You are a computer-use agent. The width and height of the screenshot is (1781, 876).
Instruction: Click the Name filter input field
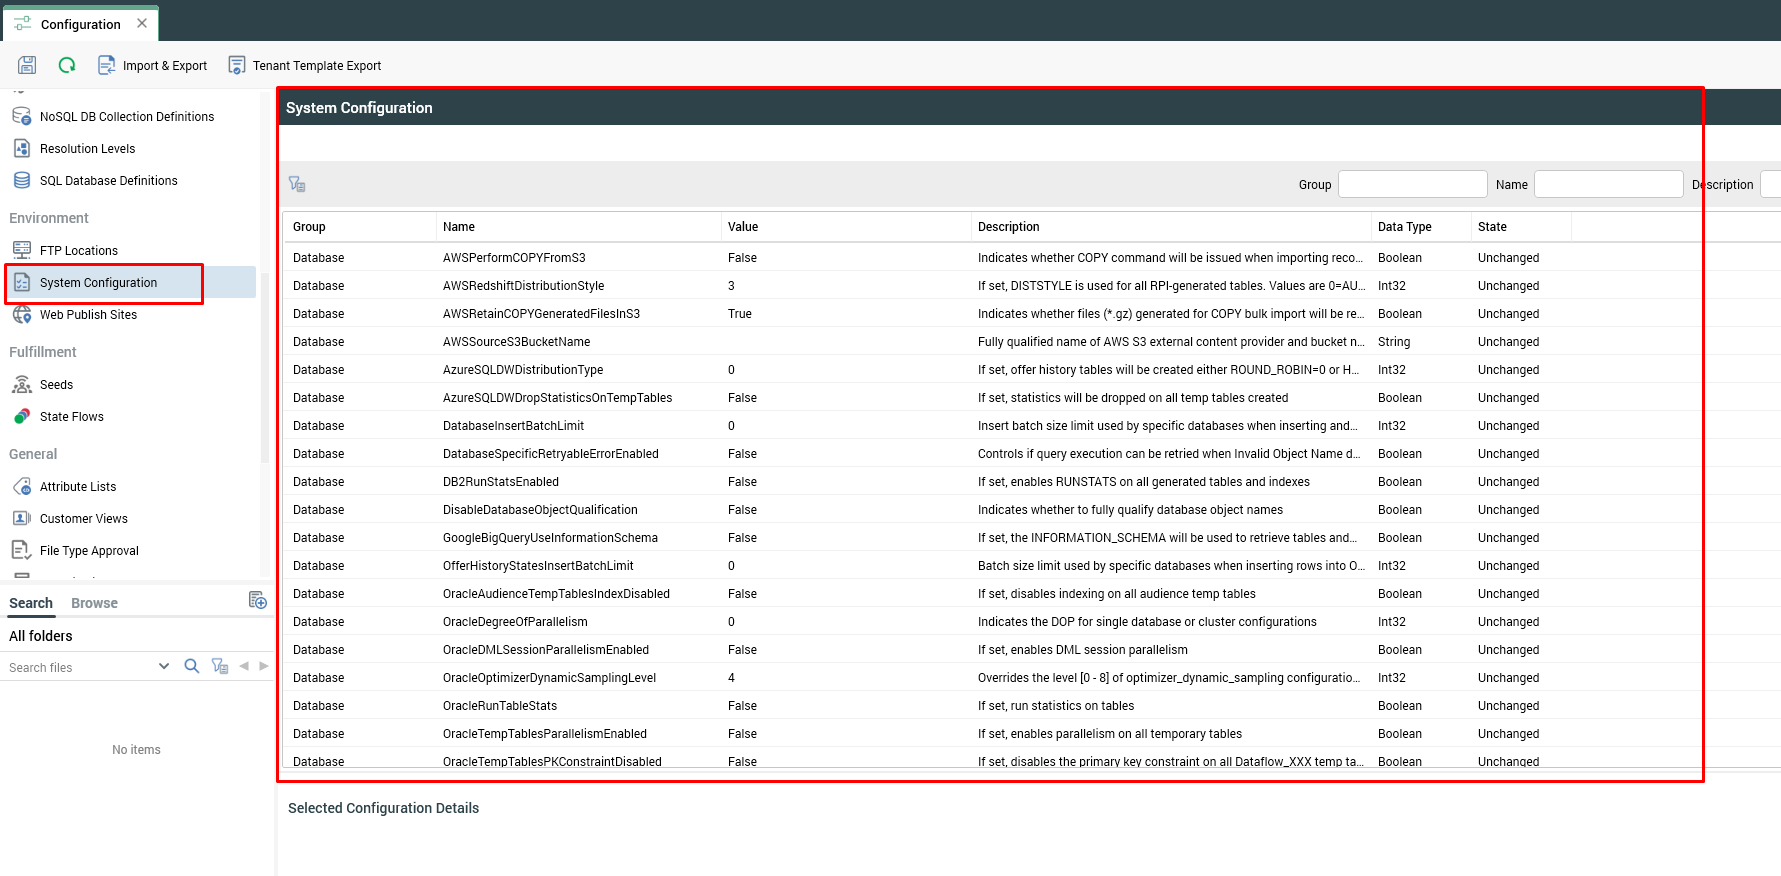(1608, 184)
